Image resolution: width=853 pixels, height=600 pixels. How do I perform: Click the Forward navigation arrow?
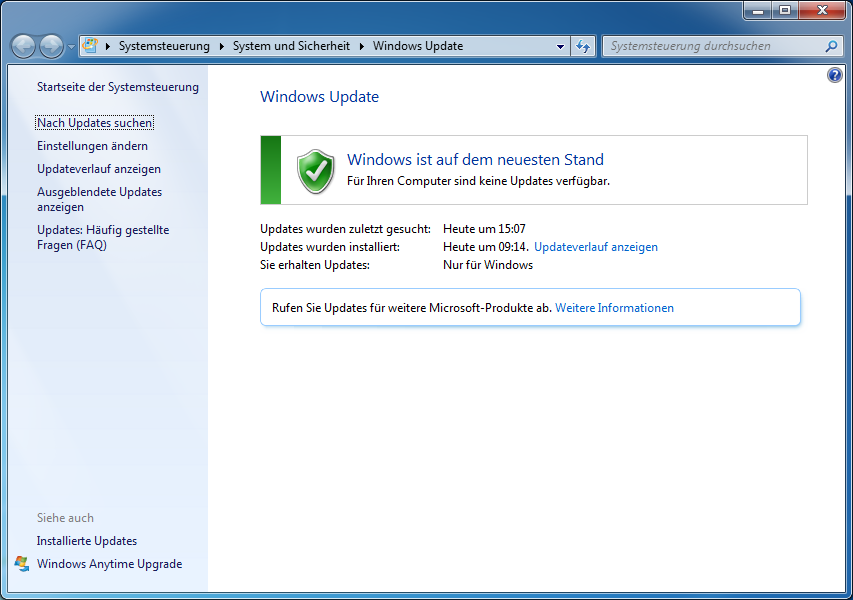[x=52, y=46]
